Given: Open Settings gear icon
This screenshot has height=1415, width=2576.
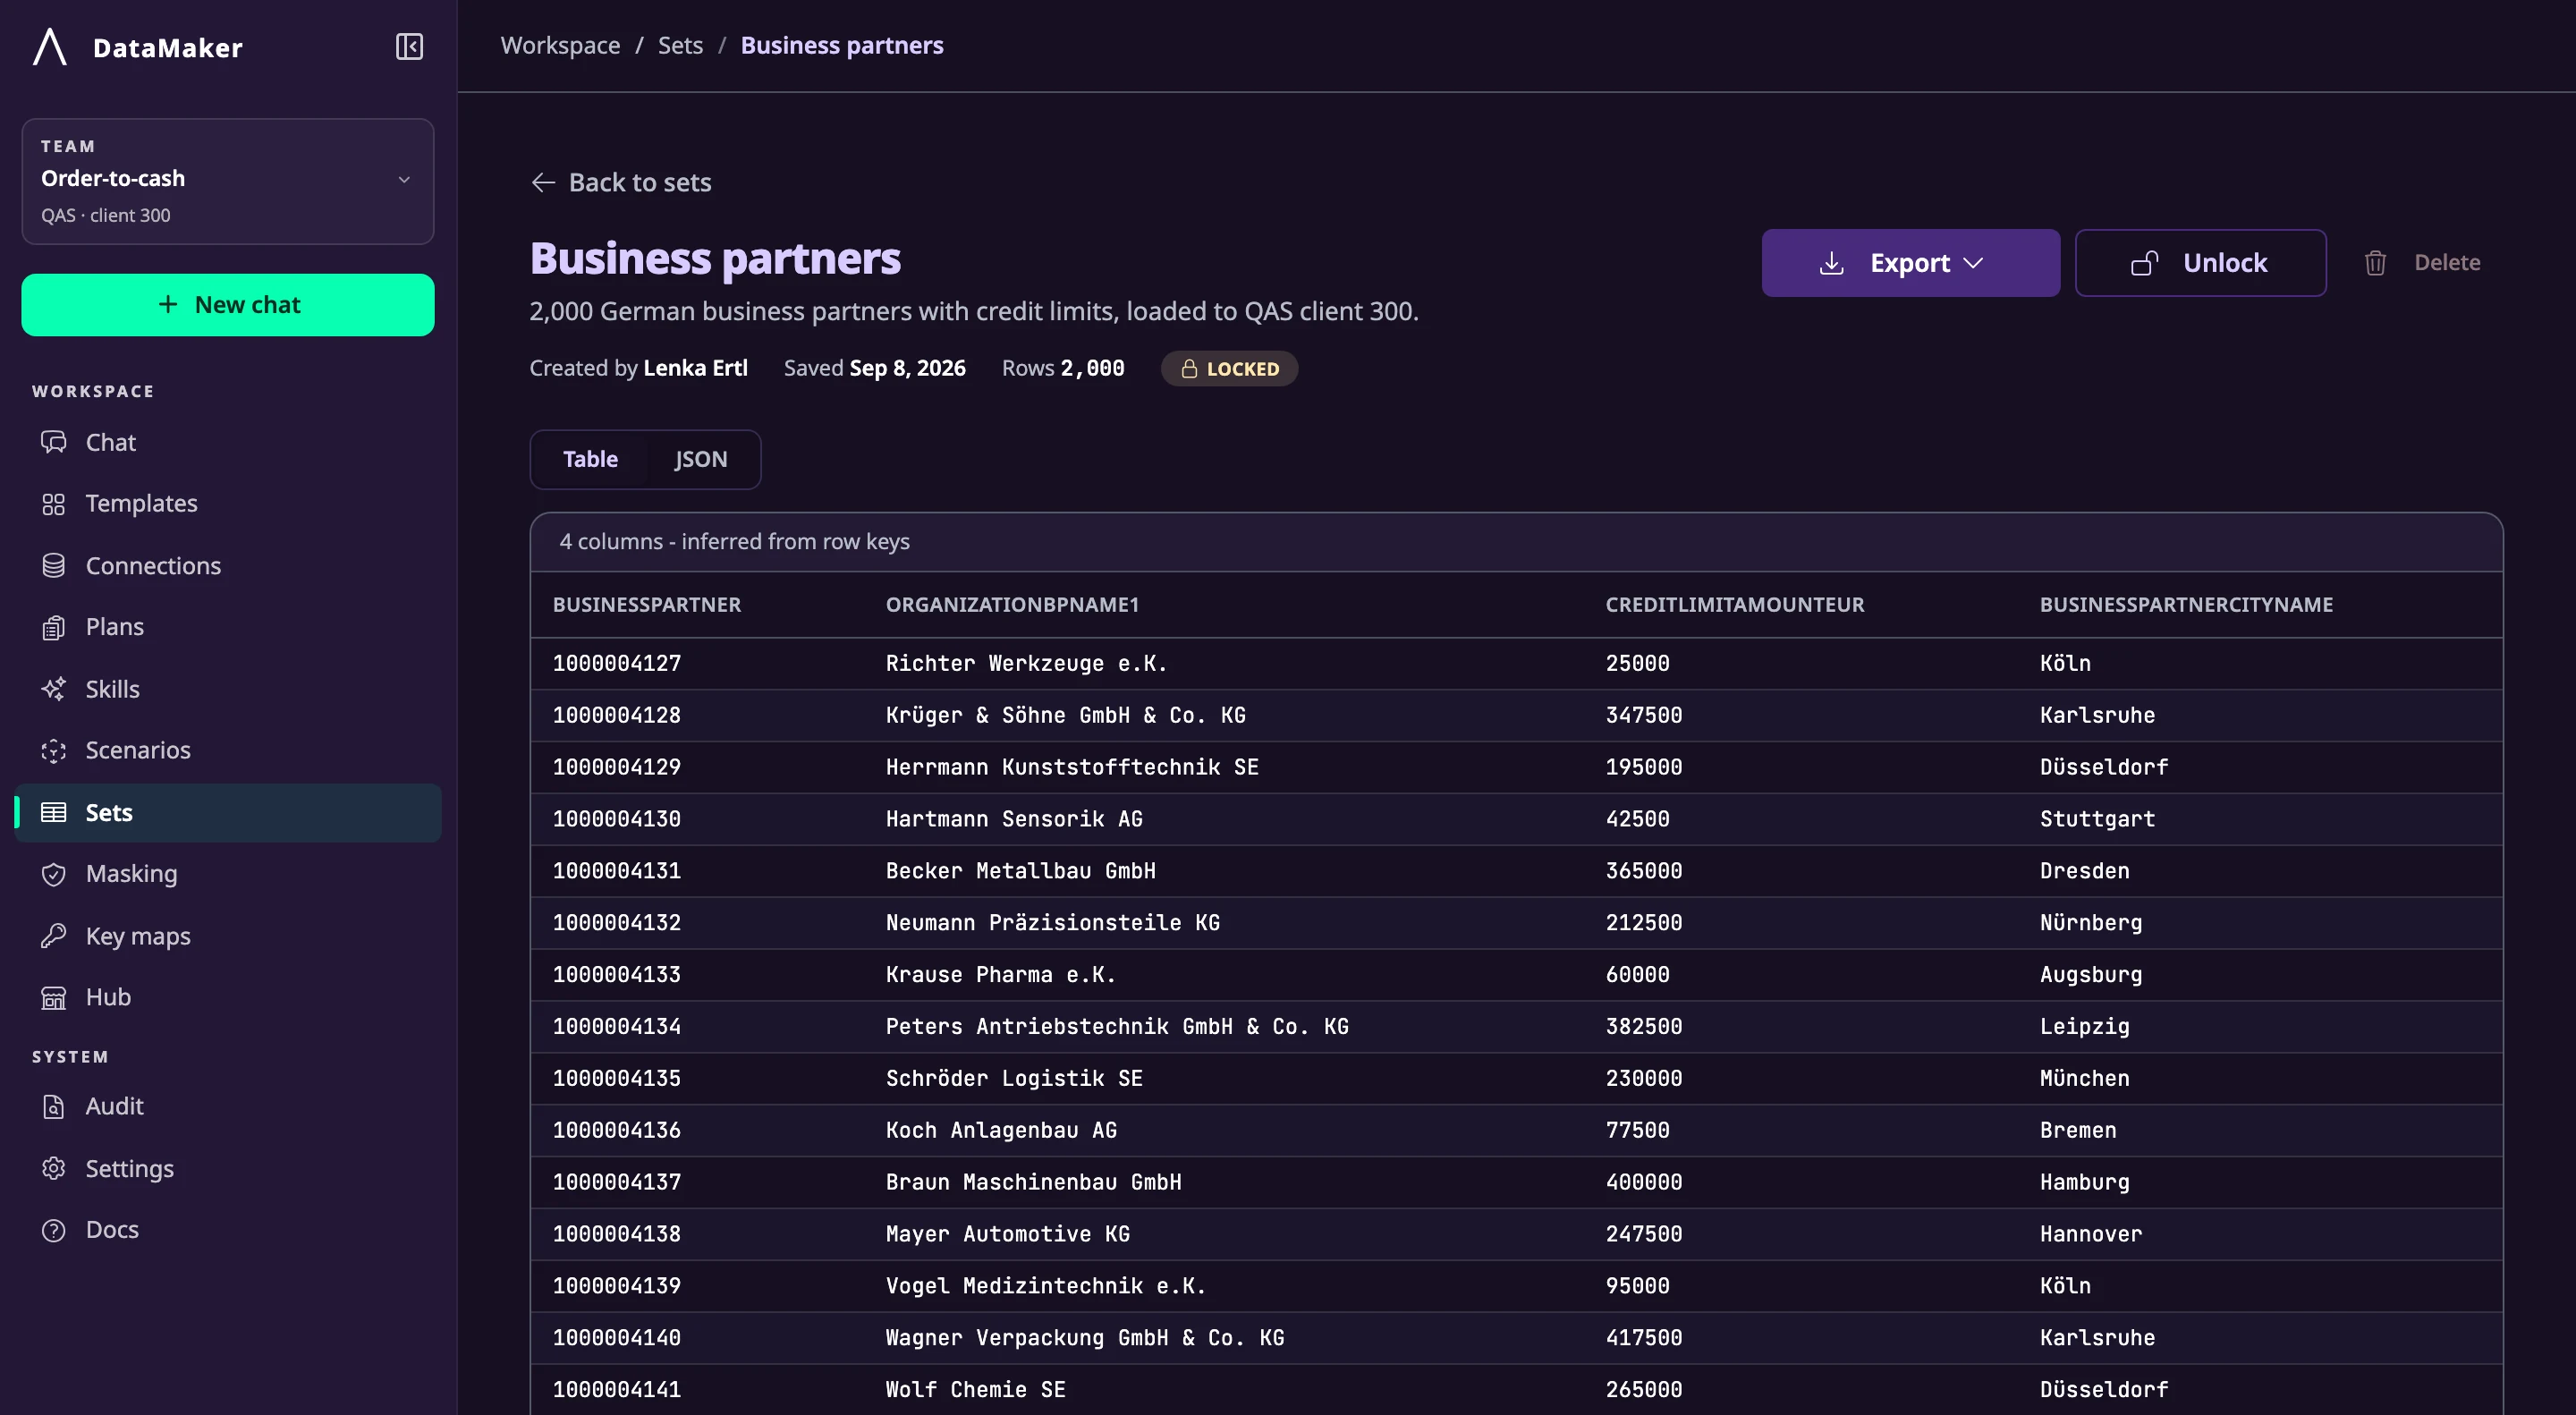Looking at the screenshot, I should 54,1168.
